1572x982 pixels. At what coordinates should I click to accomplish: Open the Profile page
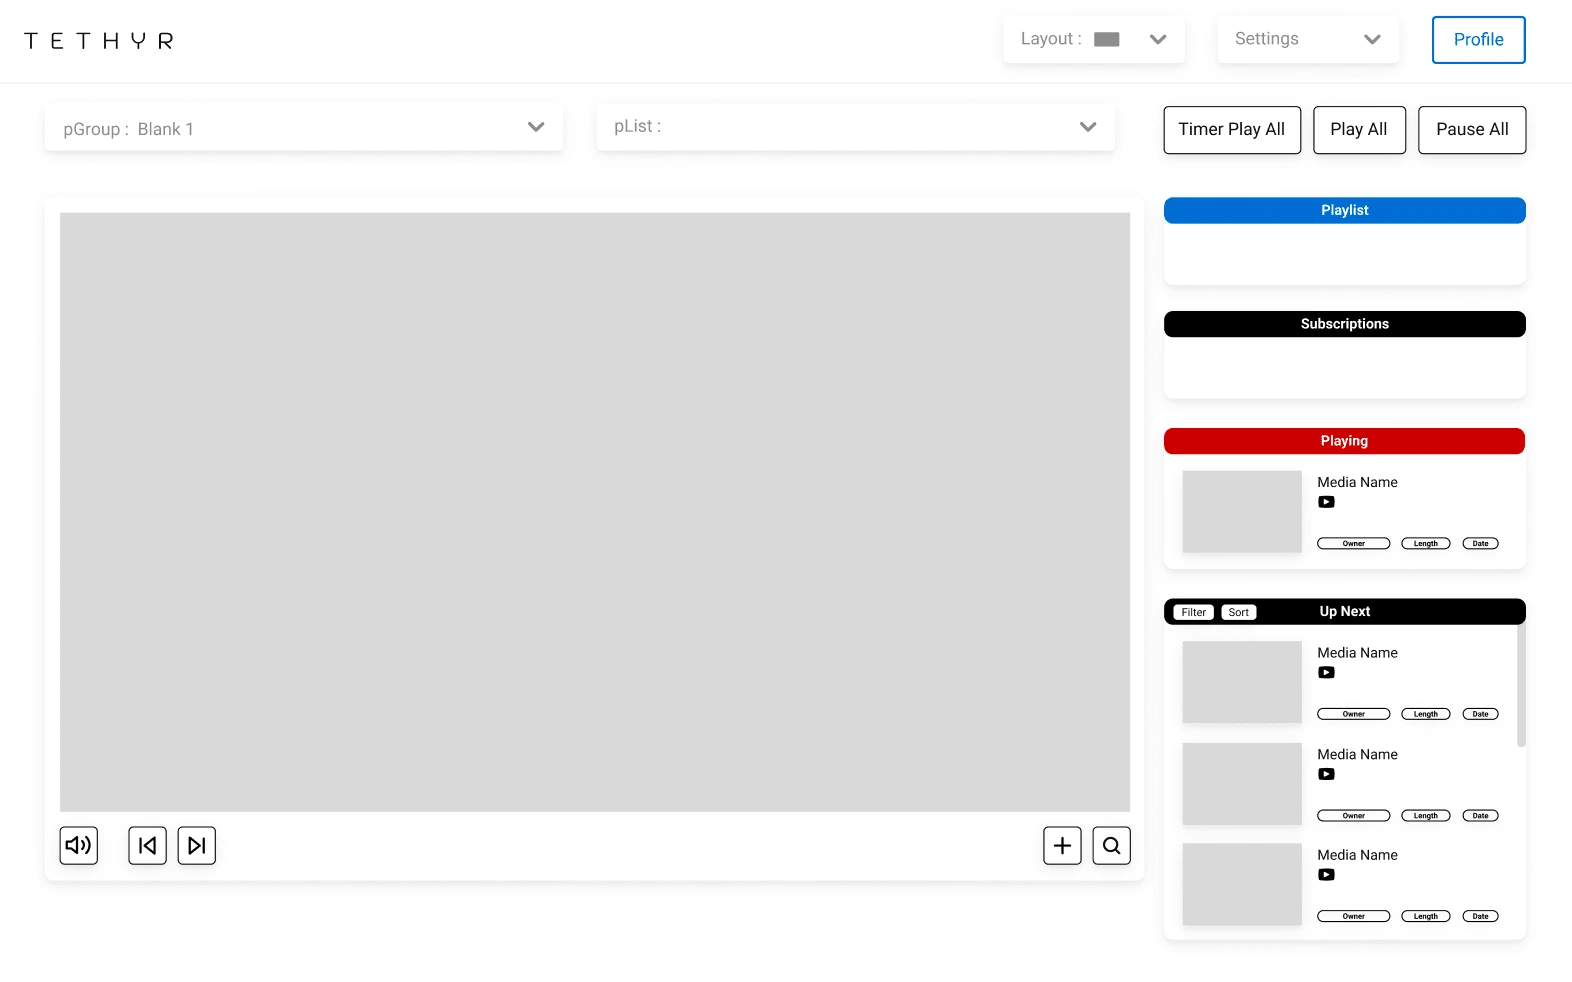pyautogui.click(x=1479, y=40)
